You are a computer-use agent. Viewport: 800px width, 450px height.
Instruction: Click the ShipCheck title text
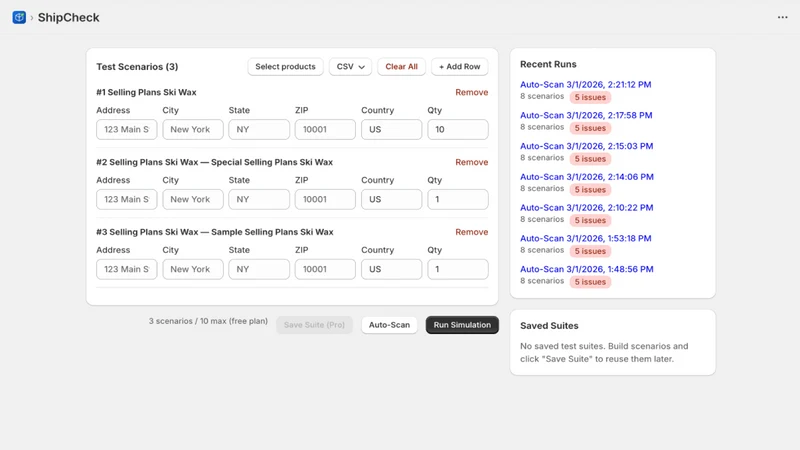(68, 17)
